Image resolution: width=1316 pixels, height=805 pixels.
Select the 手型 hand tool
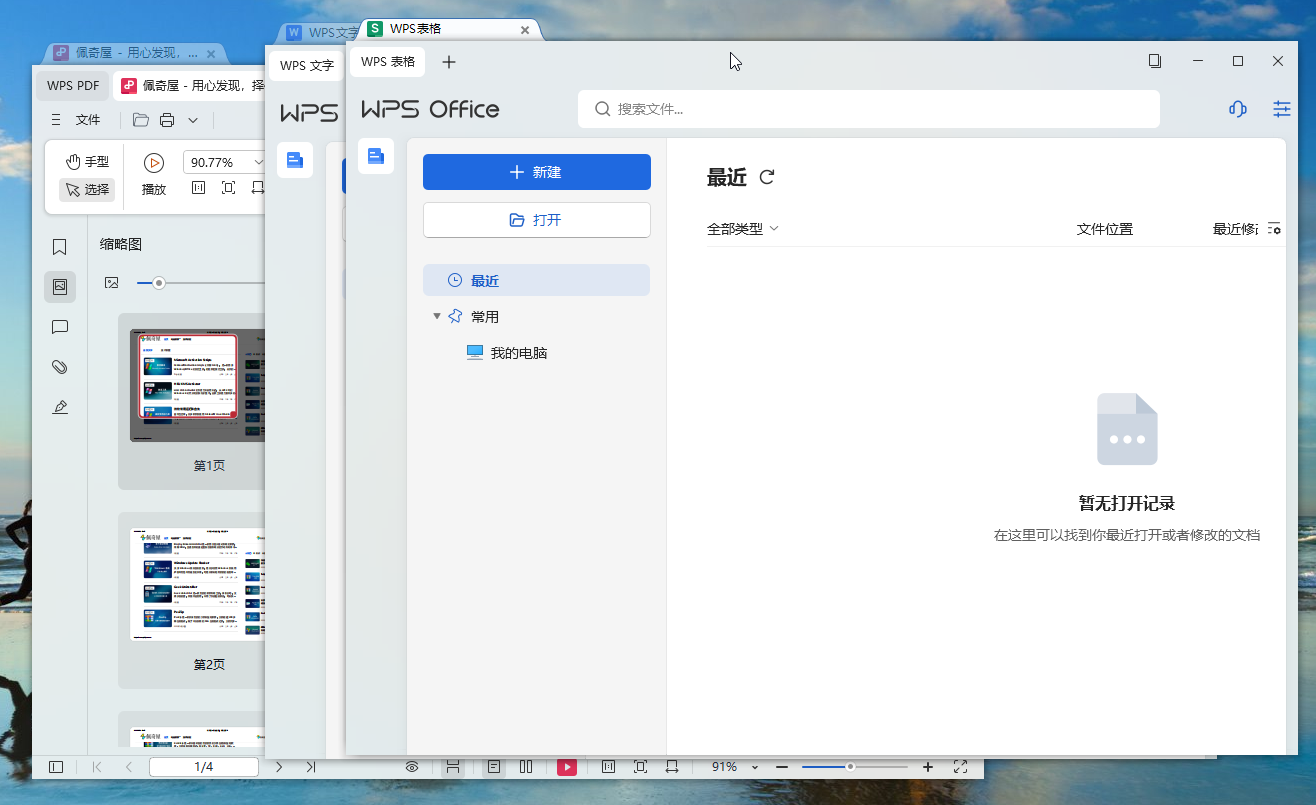pyautogui.click(x=87, y=162)
